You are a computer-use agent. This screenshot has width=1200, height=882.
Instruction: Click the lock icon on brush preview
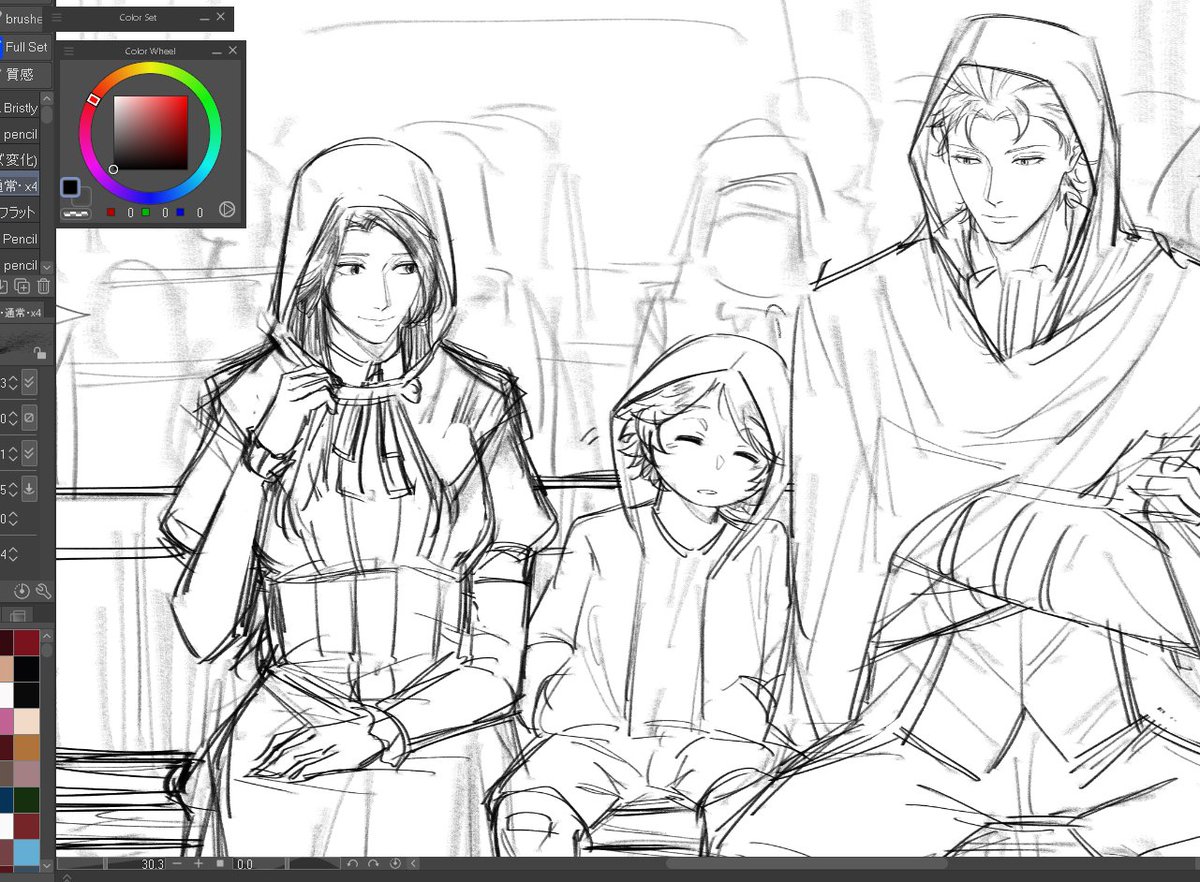click(40, 353)
